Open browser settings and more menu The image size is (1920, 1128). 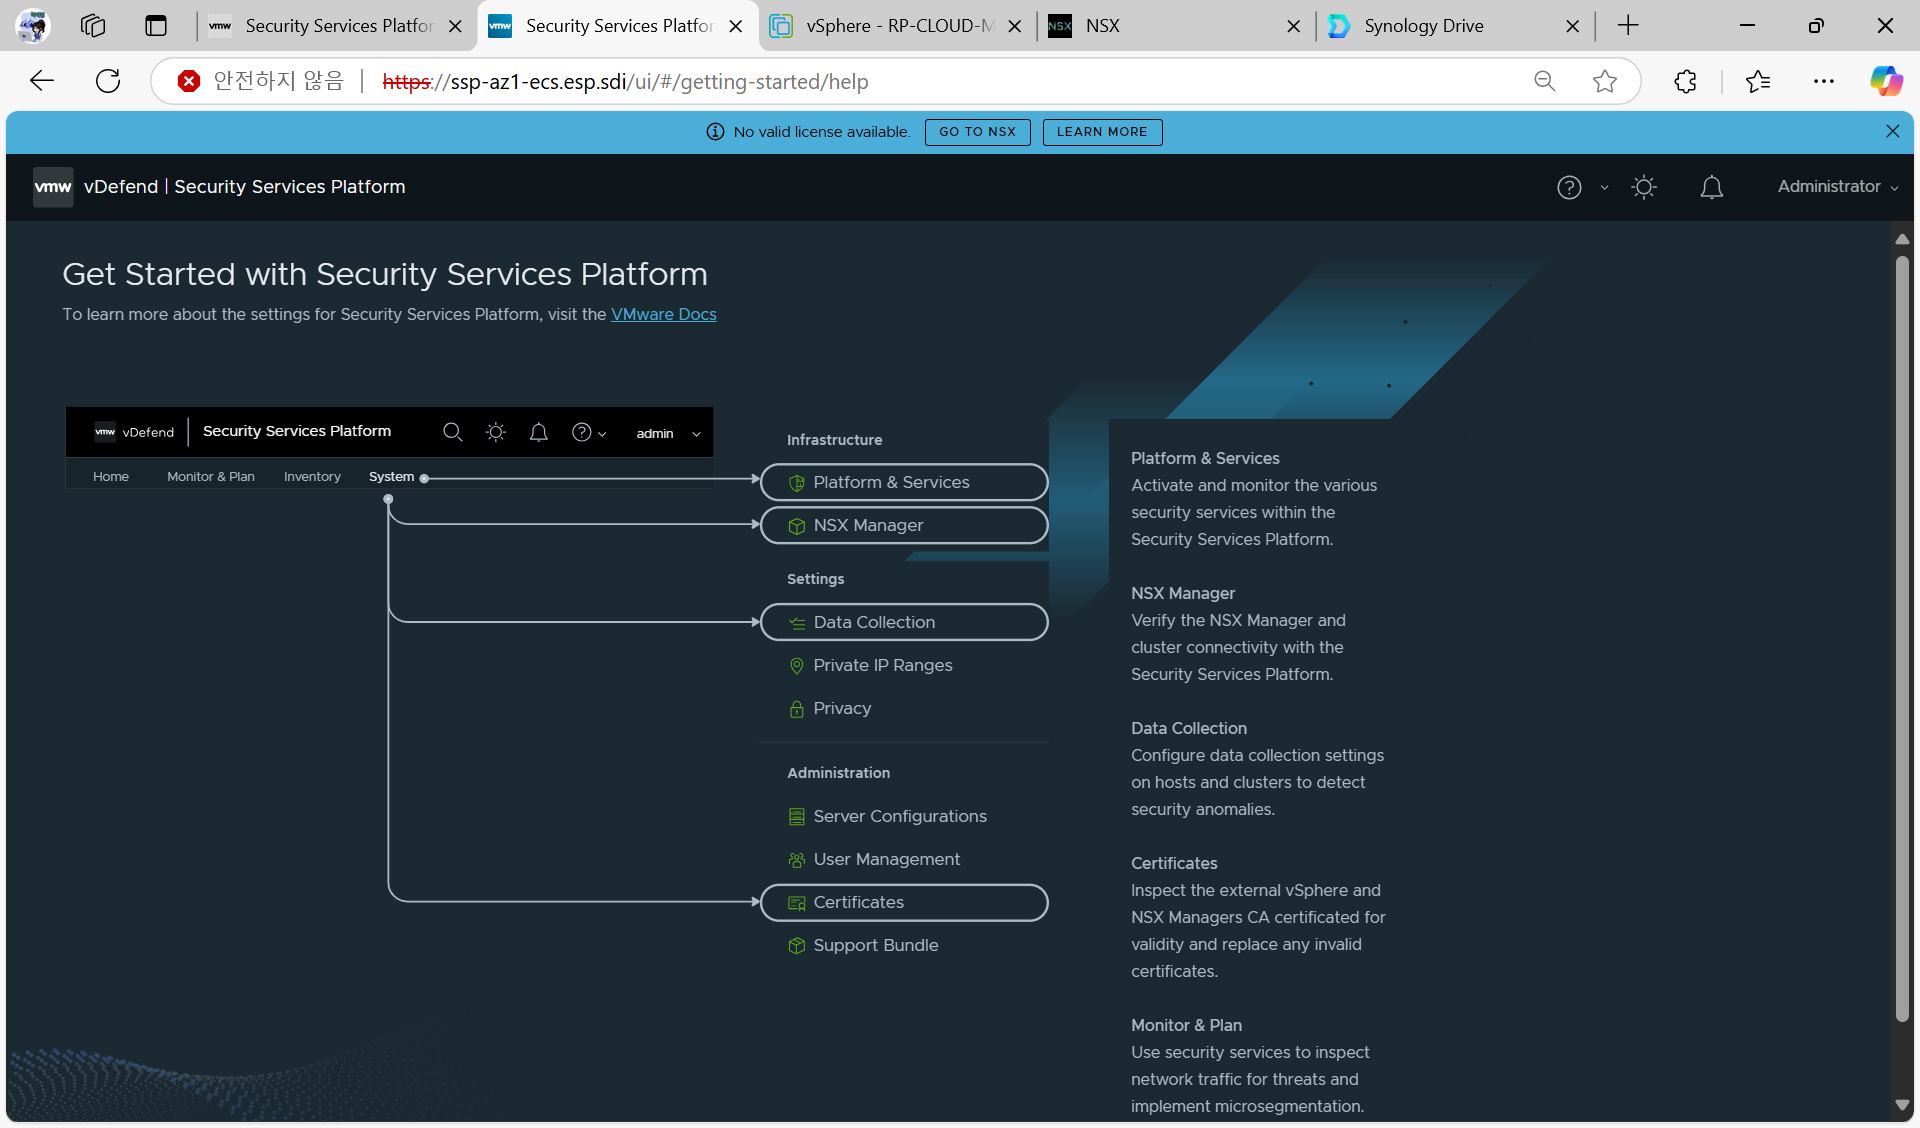[x=1824, y=81]
